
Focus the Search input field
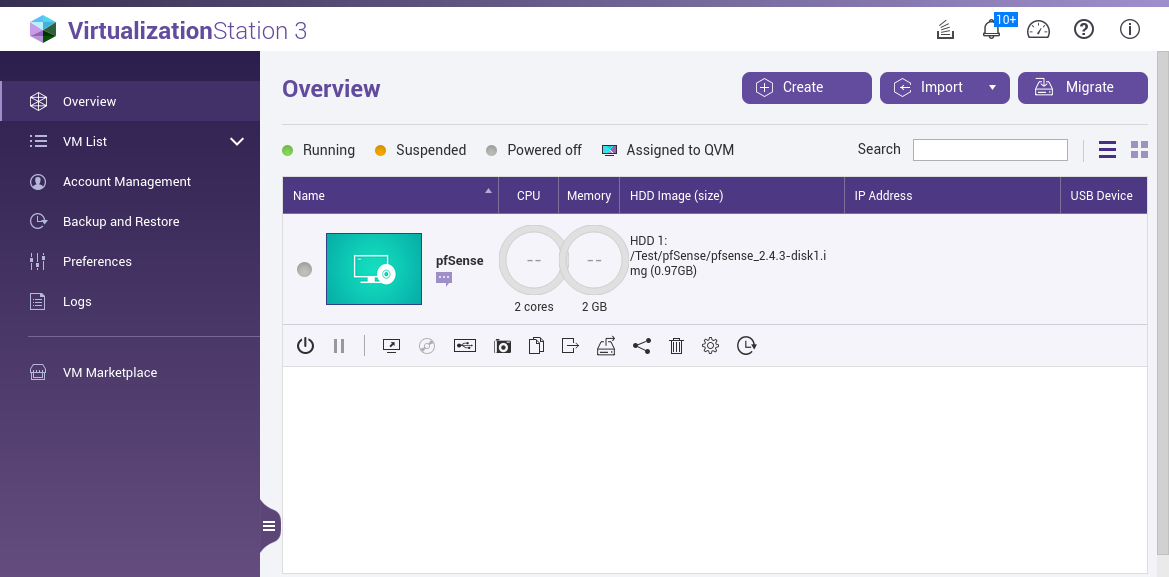(990, 150)
